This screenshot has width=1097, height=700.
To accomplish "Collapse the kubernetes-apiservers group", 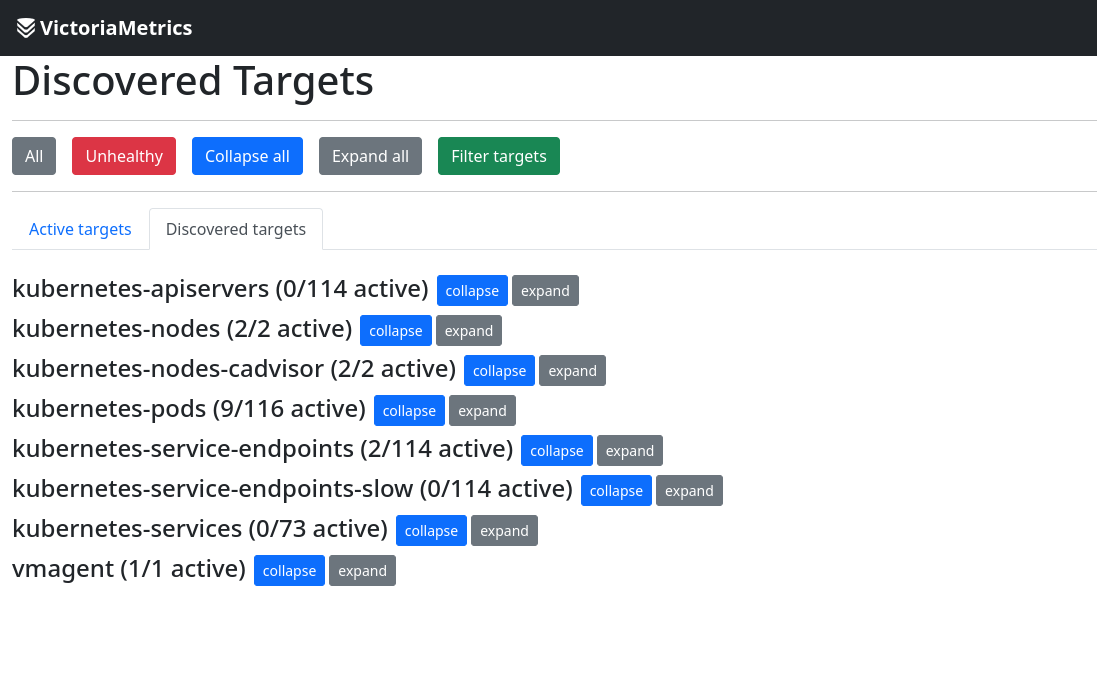I will (472, 291).
